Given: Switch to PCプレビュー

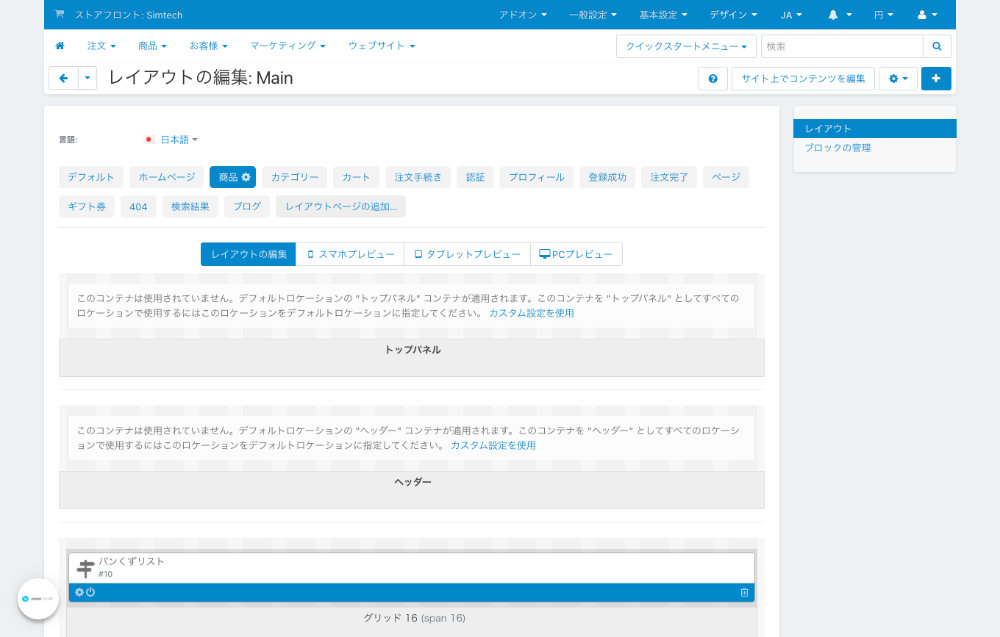Looking at the screenshot, I should coord(576,254).
